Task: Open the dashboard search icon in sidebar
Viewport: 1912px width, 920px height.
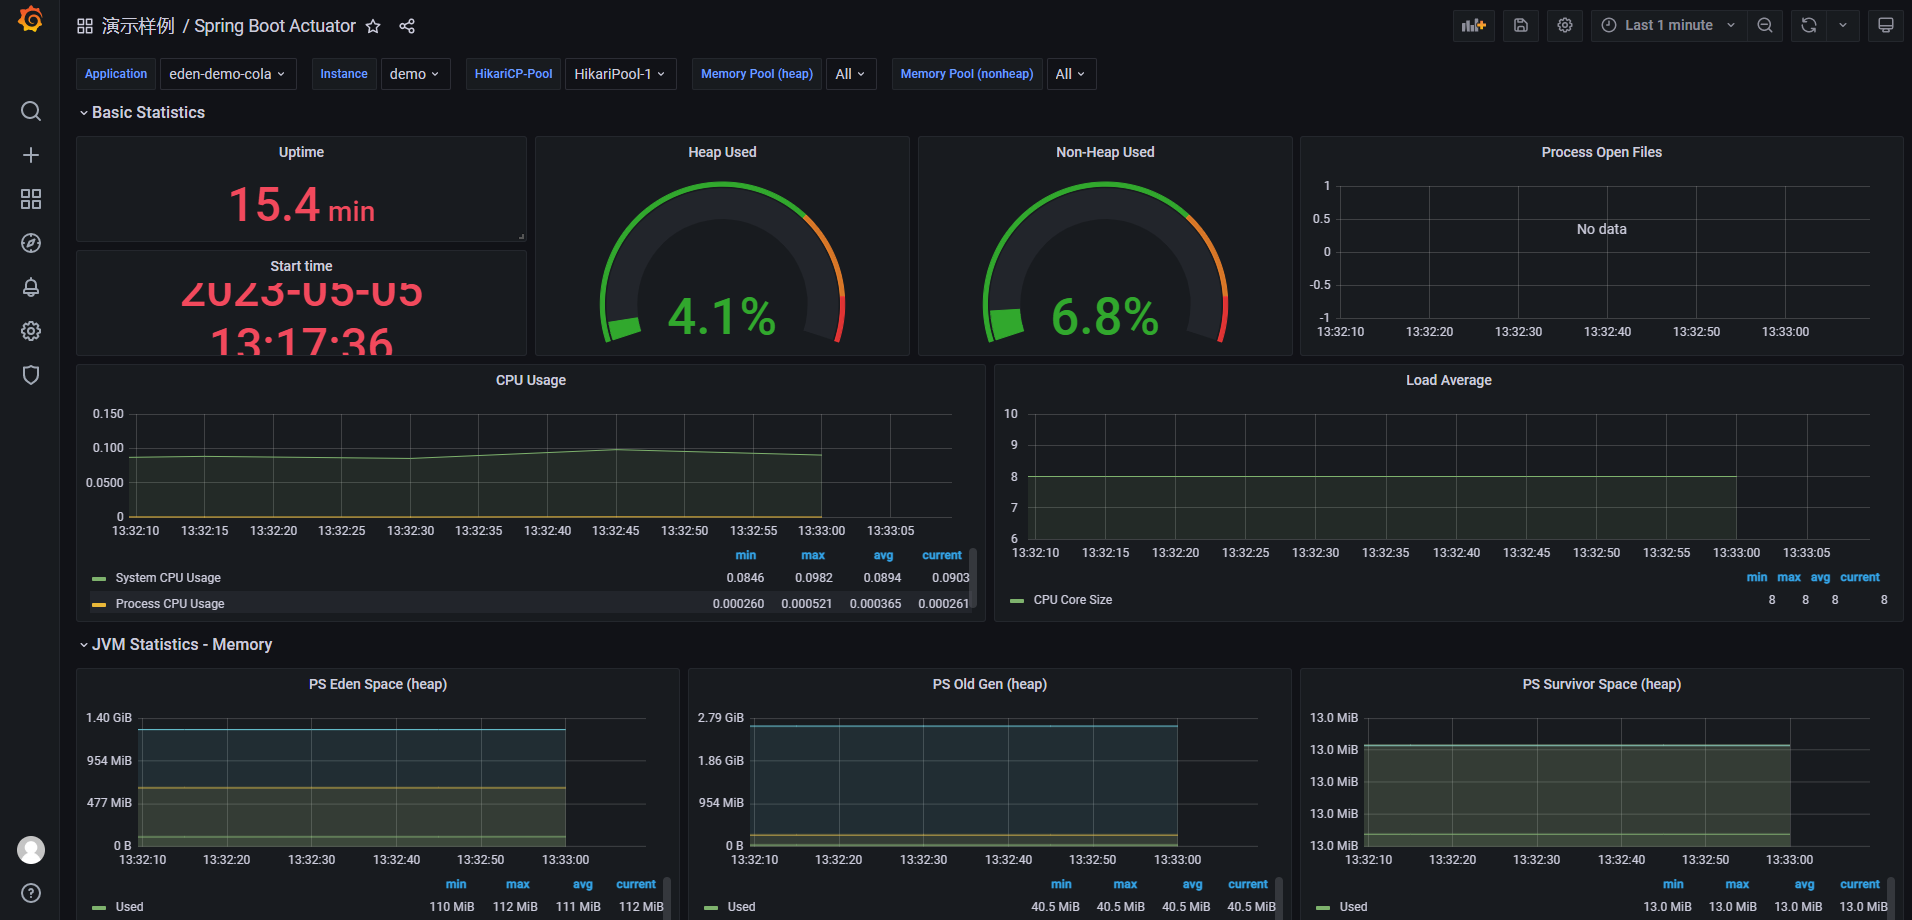Action: (x=31, y=111)
